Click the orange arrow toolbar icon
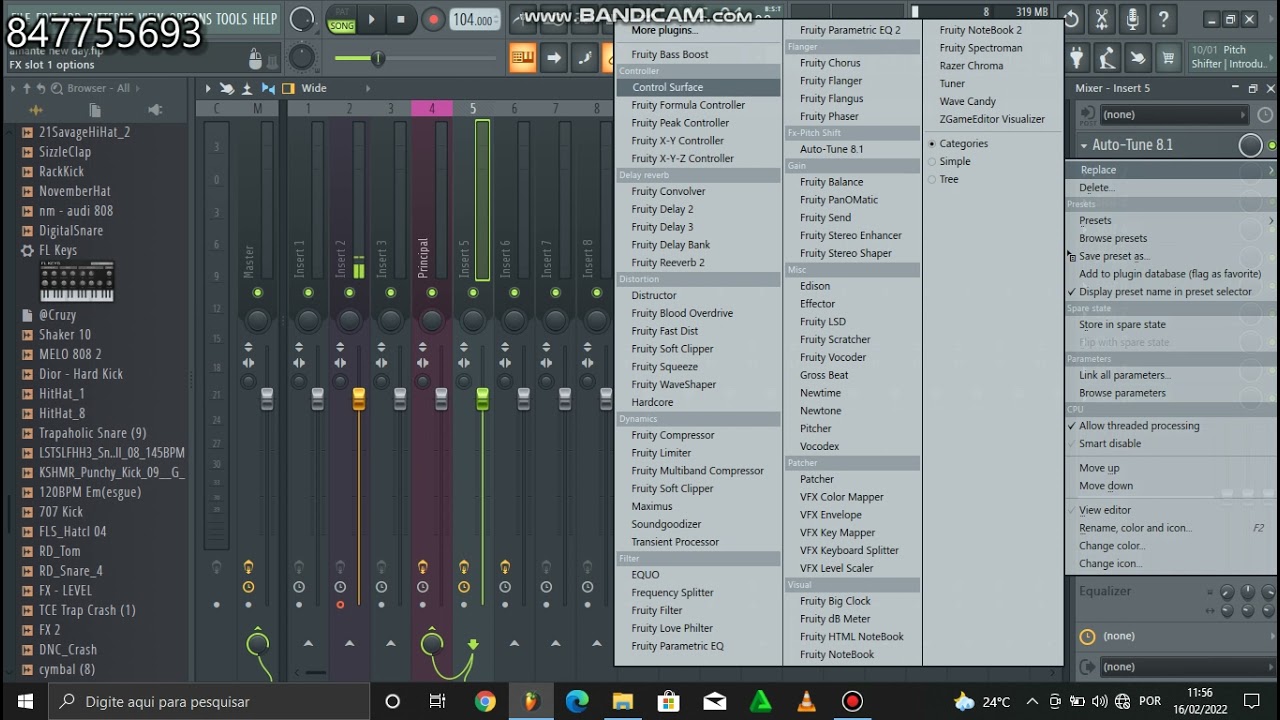This screenshot has width=1280, height=720. pyautogui.click(x=553, y=58)
